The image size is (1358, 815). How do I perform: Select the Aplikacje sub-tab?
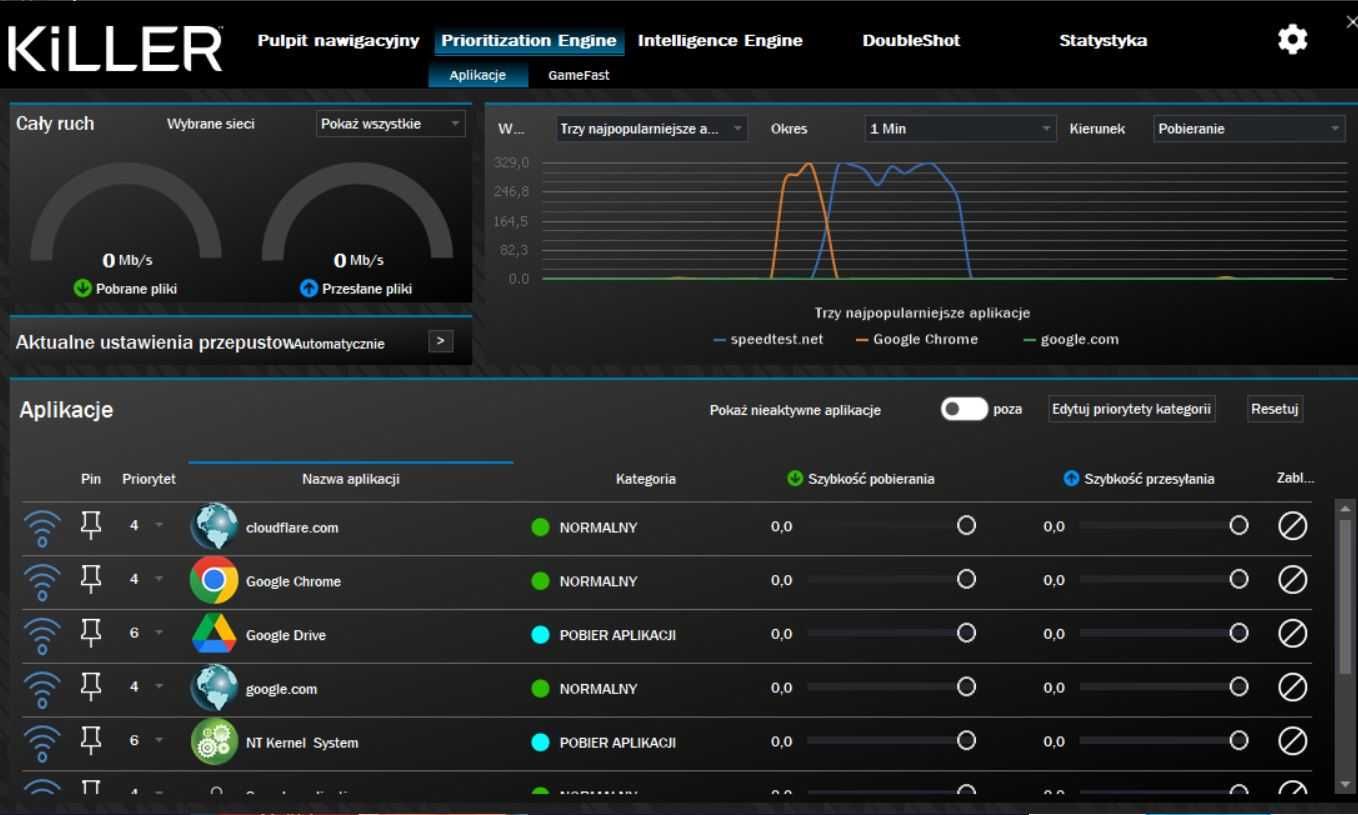478,75
